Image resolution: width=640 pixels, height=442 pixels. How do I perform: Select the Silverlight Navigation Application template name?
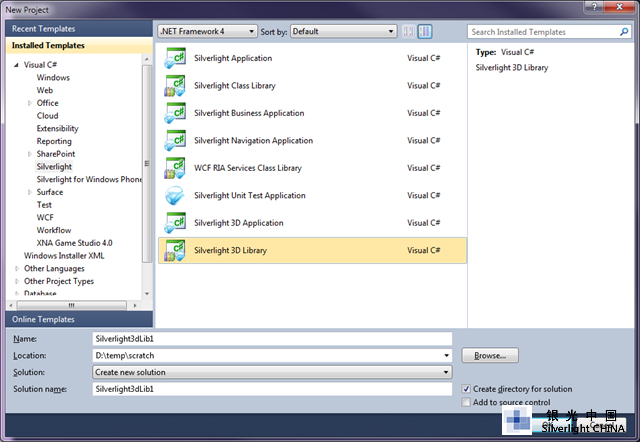tap(253, 140)
